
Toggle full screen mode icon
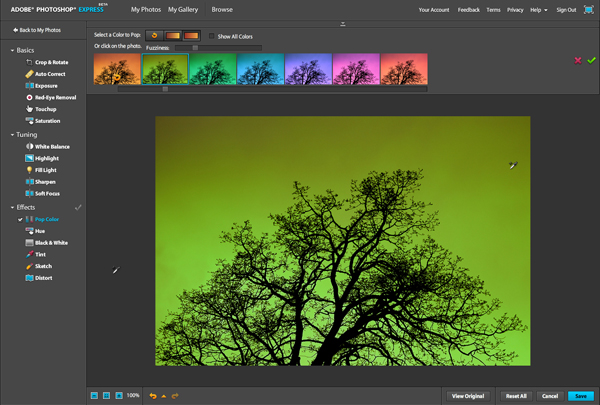589,10
